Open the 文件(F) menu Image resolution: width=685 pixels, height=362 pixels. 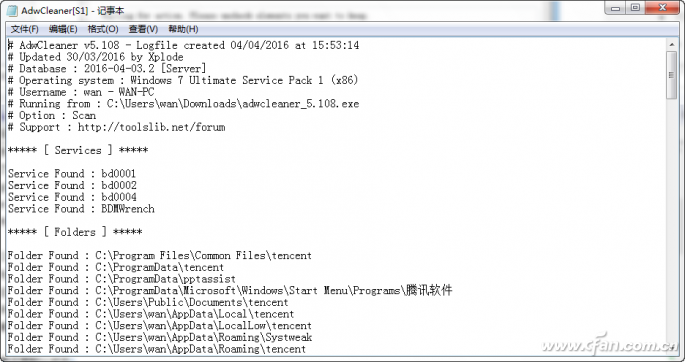click(x=24, y=29)
